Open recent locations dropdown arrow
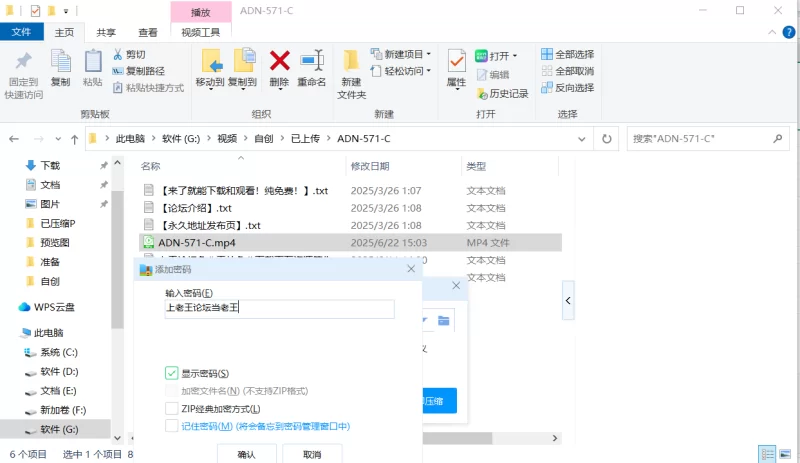 click(x=58, y=139)
